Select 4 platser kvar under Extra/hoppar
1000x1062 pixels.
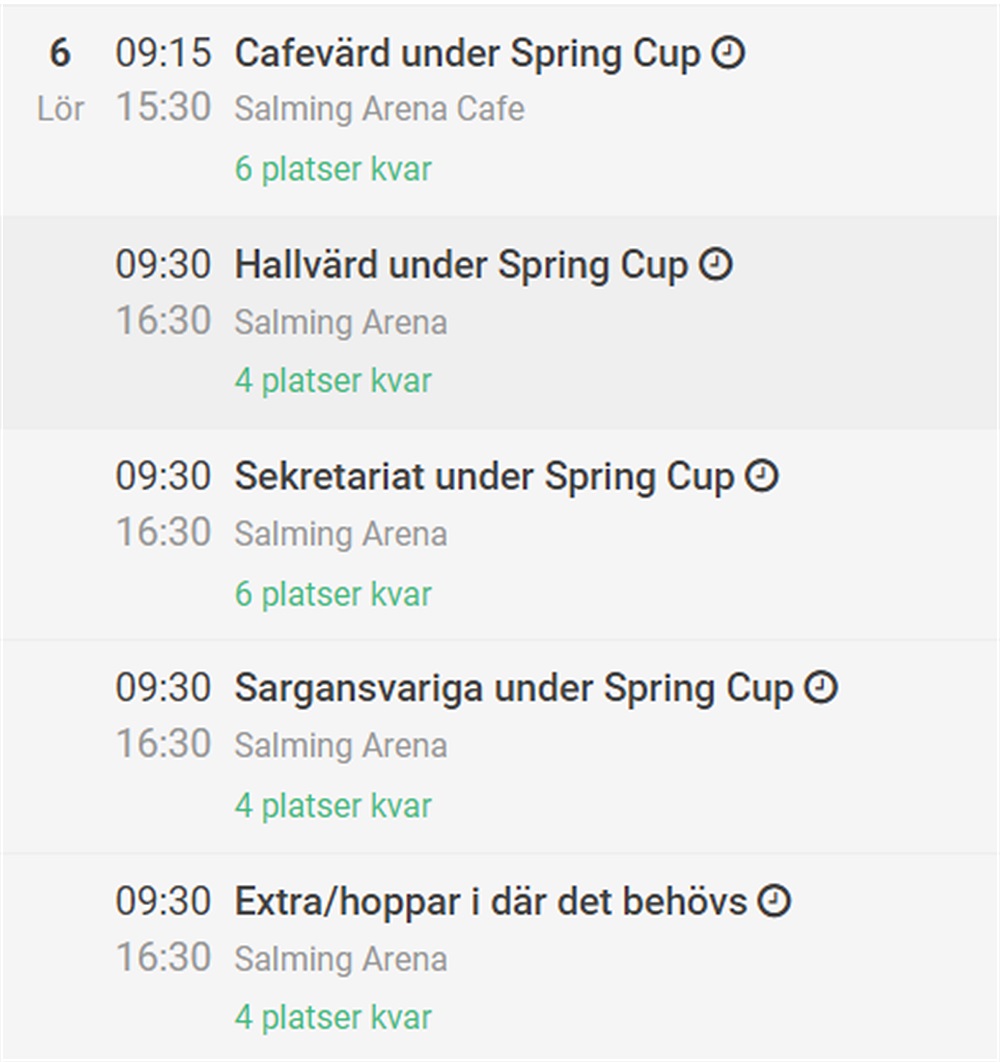[x=333, y=1017]
